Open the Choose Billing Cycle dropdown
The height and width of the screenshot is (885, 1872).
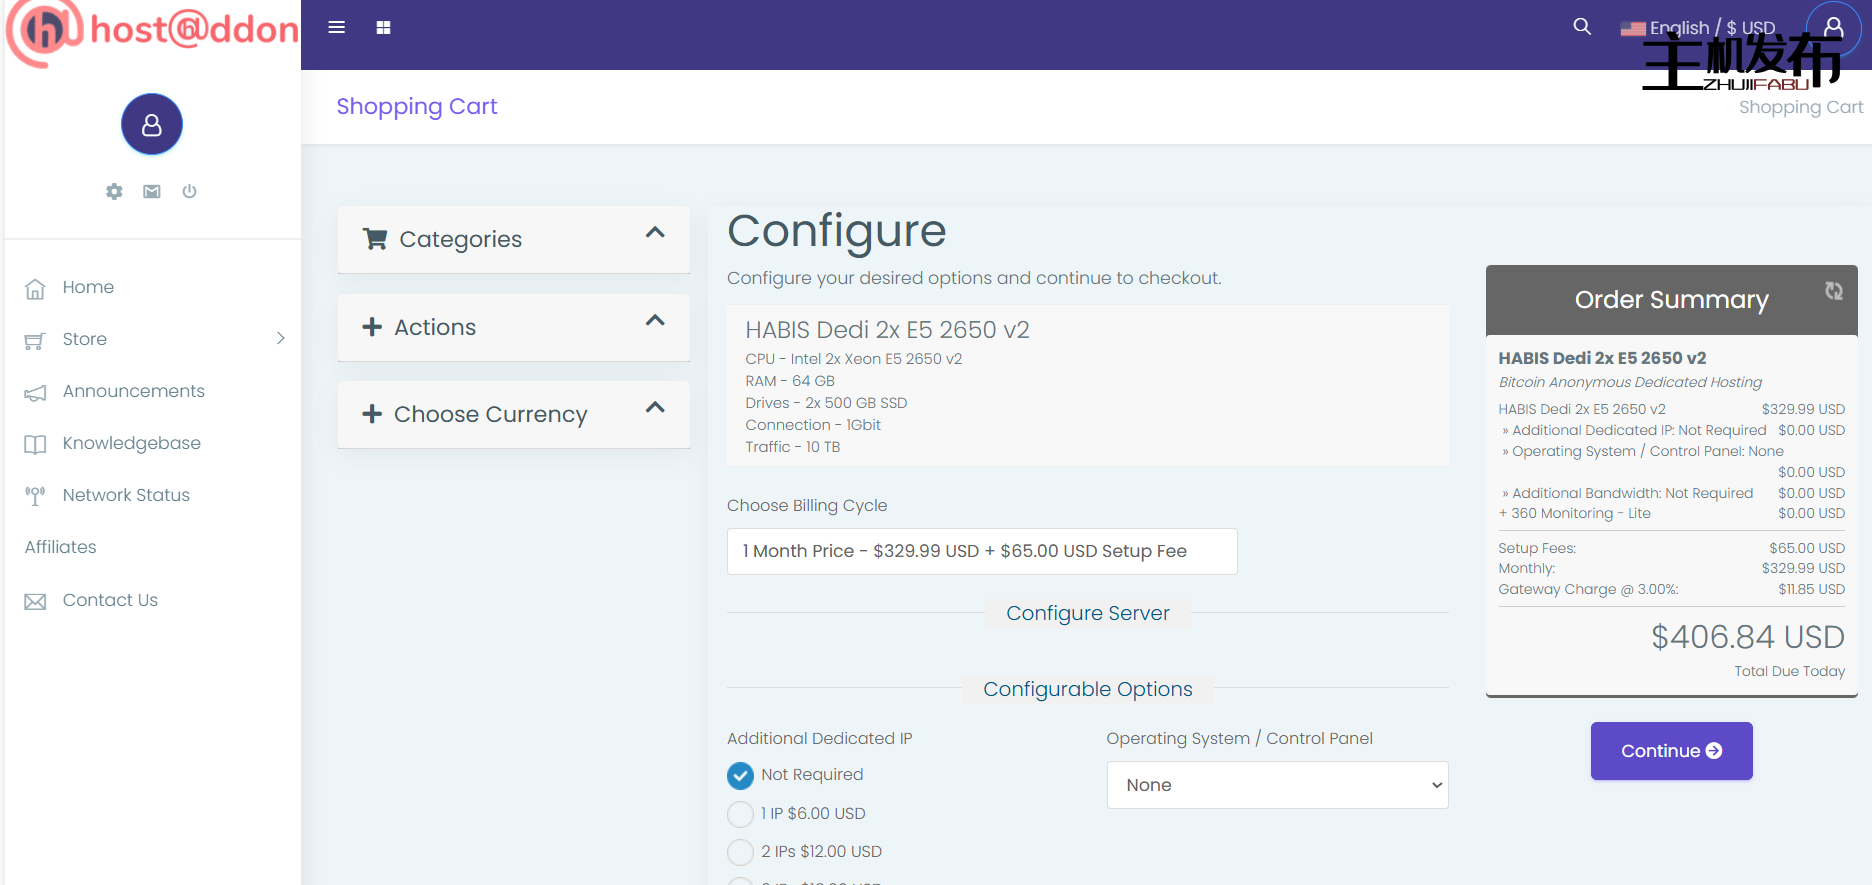(x=982, y=551)
